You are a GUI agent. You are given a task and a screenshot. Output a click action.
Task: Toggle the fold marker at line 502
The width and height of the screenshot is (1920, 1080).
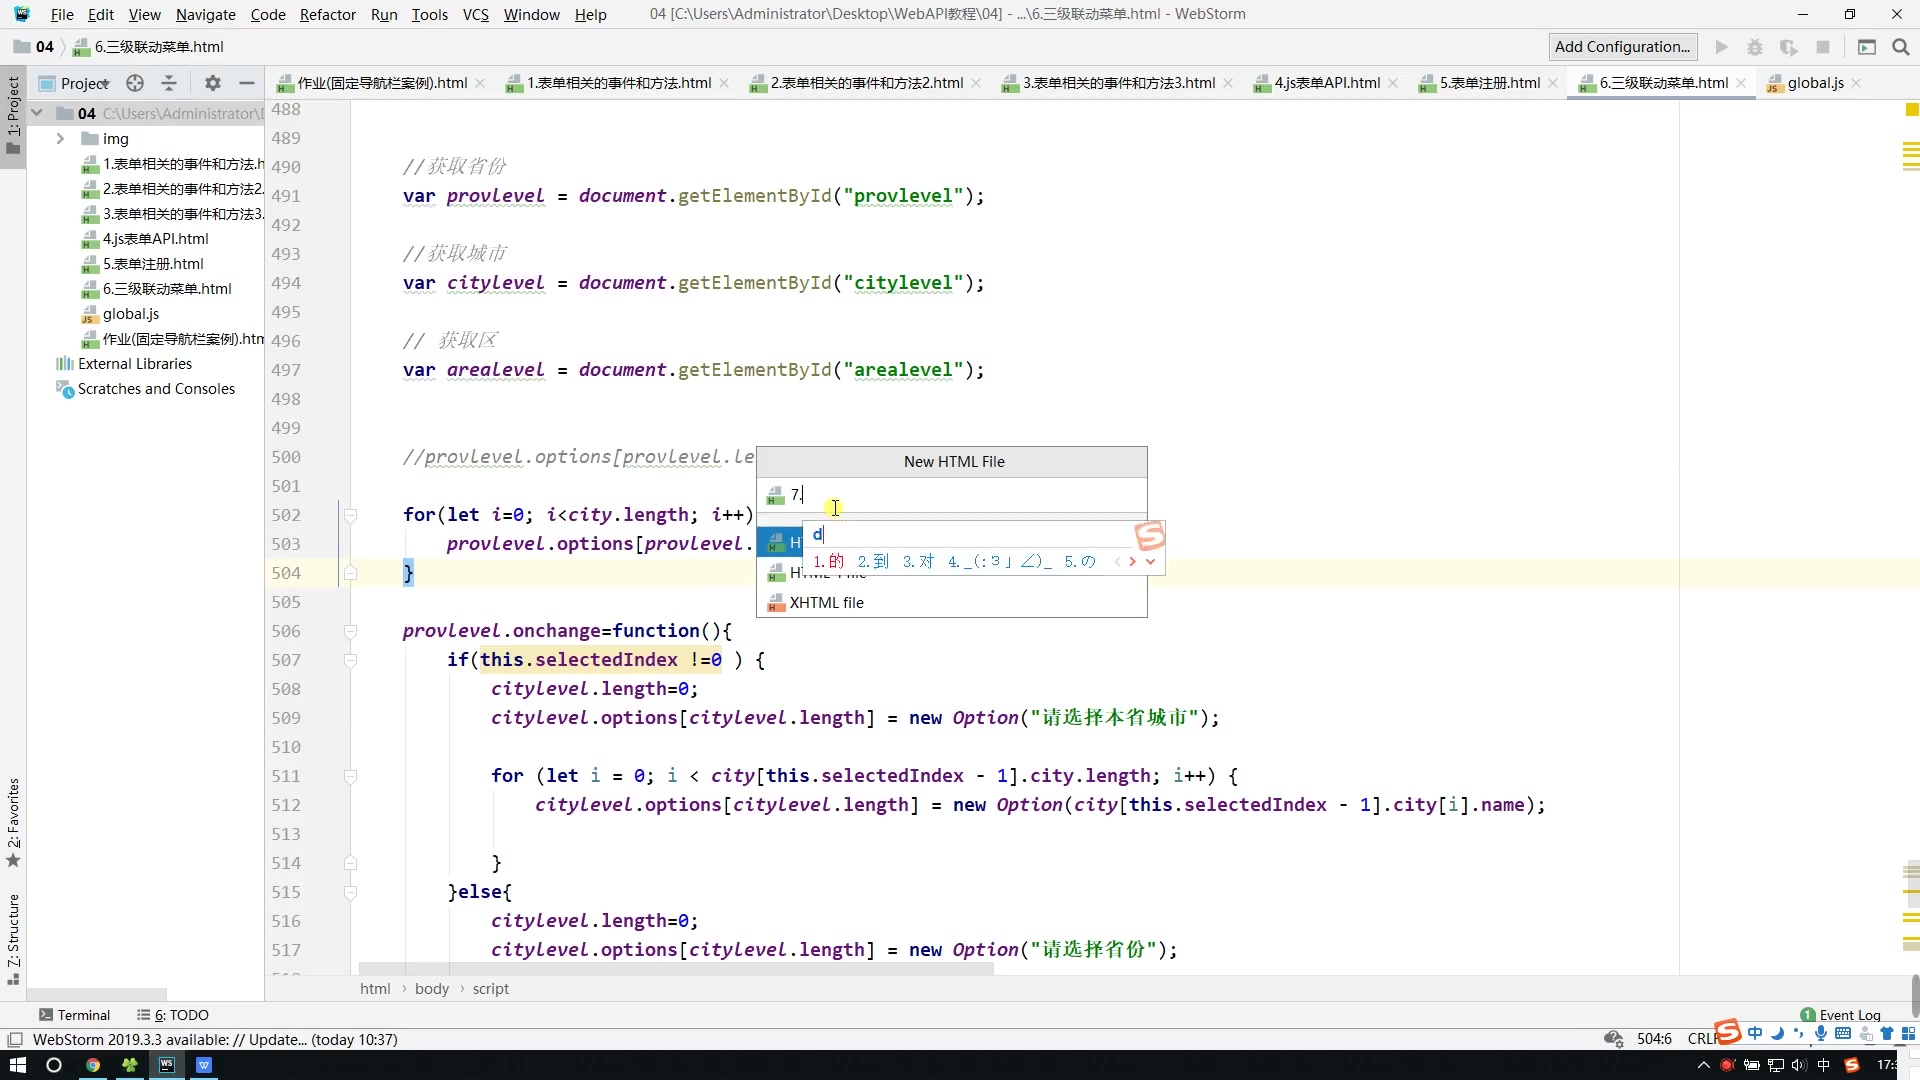coord(351,515)
